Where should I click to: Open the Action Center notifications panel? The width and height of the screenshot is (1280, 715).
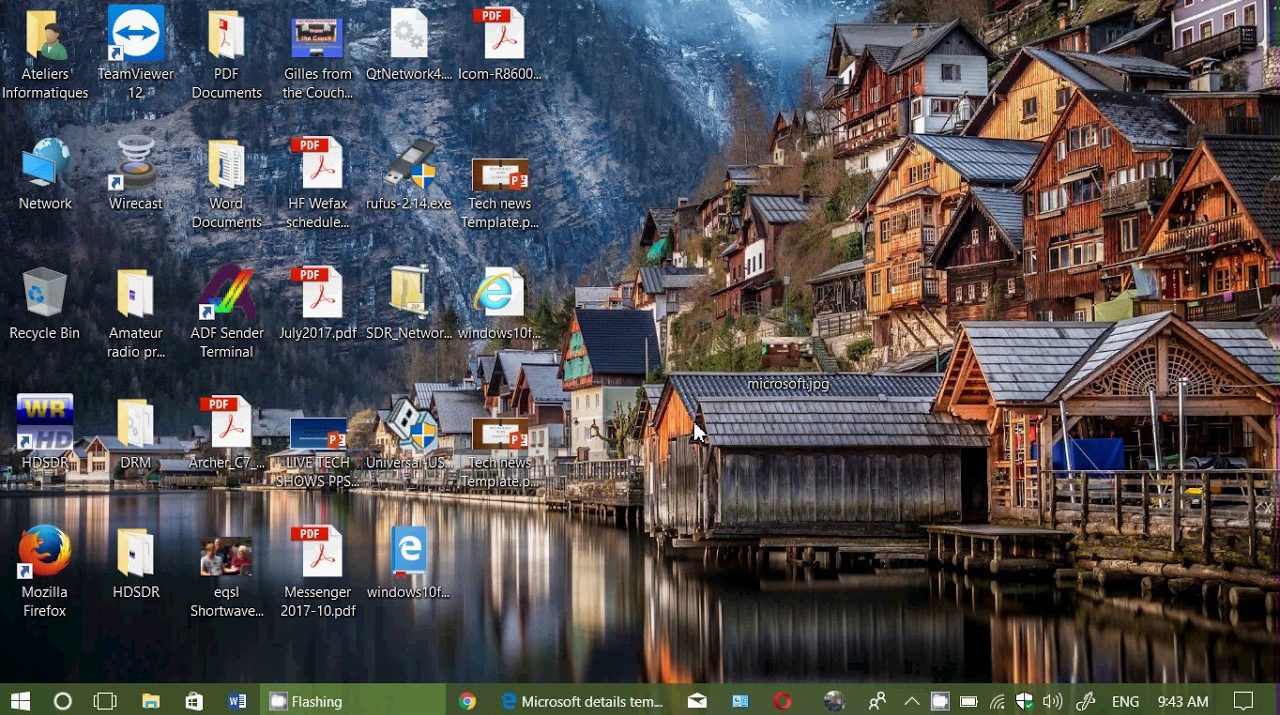[x=1243, y=701]
